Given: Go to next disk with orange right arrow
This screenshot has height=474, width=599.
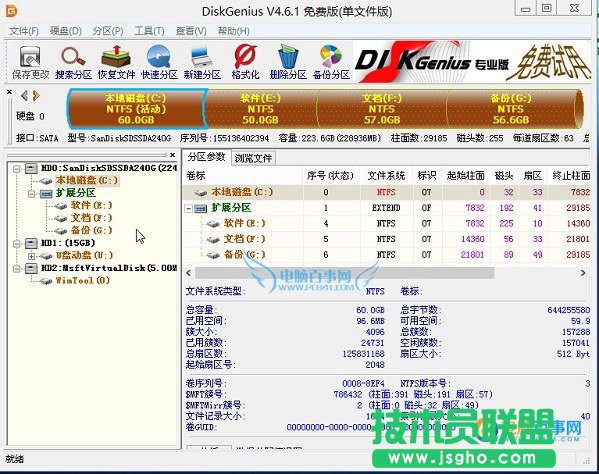Looking at the screenshot, I should [36, 95].
